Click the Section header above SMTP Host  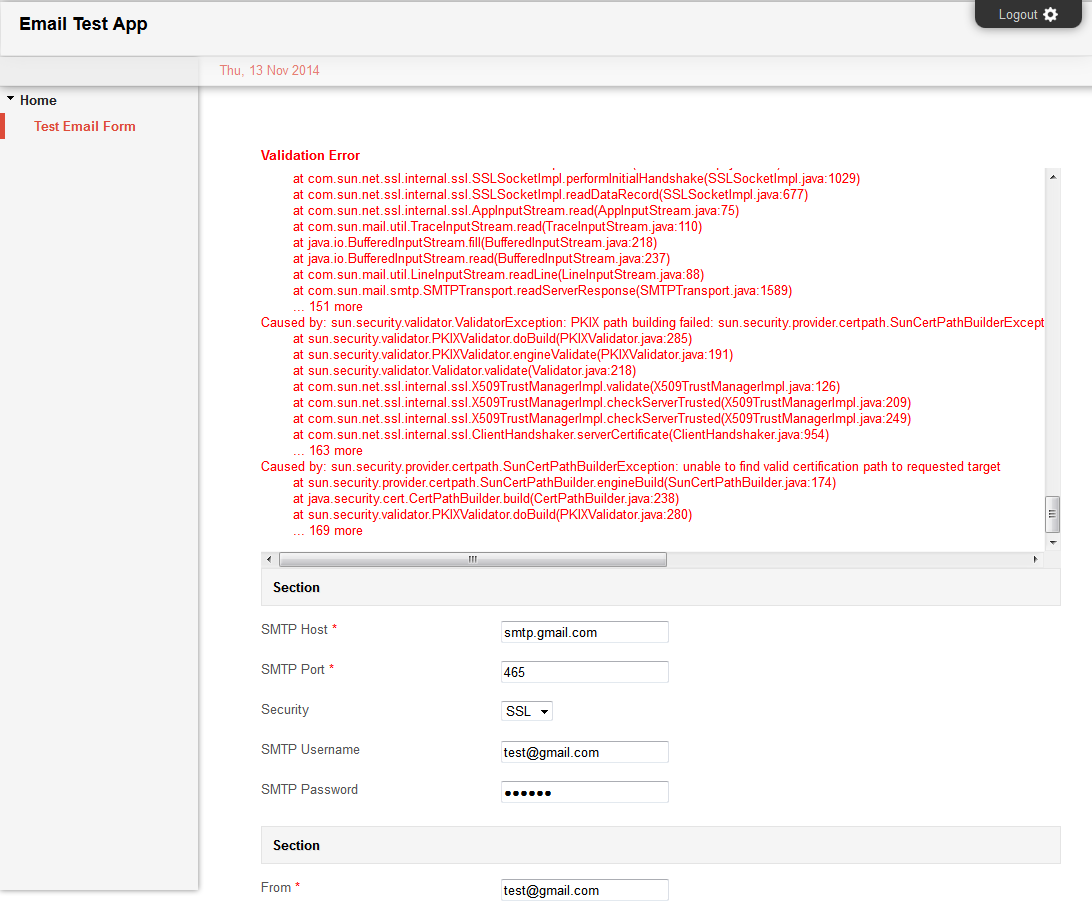297,588
